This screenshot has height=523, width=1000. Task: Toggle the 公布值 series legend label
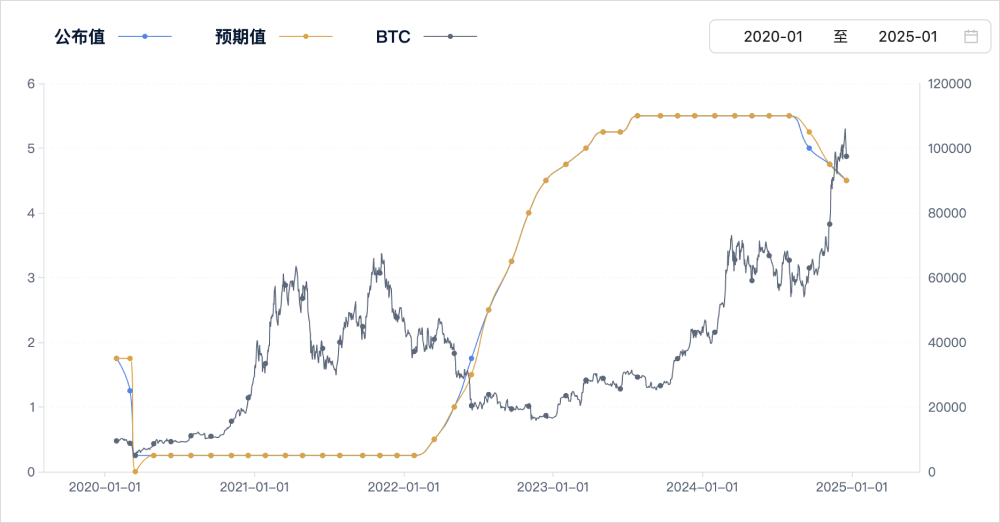point(79,37)
